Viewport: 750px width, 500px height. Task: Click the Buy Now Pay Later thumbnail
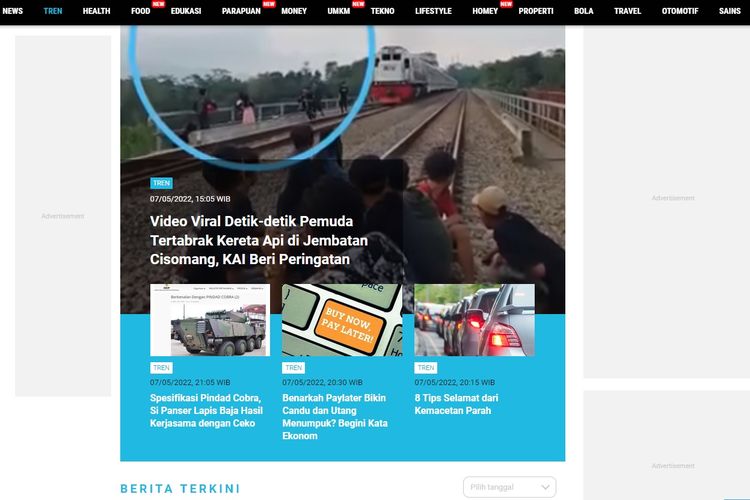pos(342,320)
